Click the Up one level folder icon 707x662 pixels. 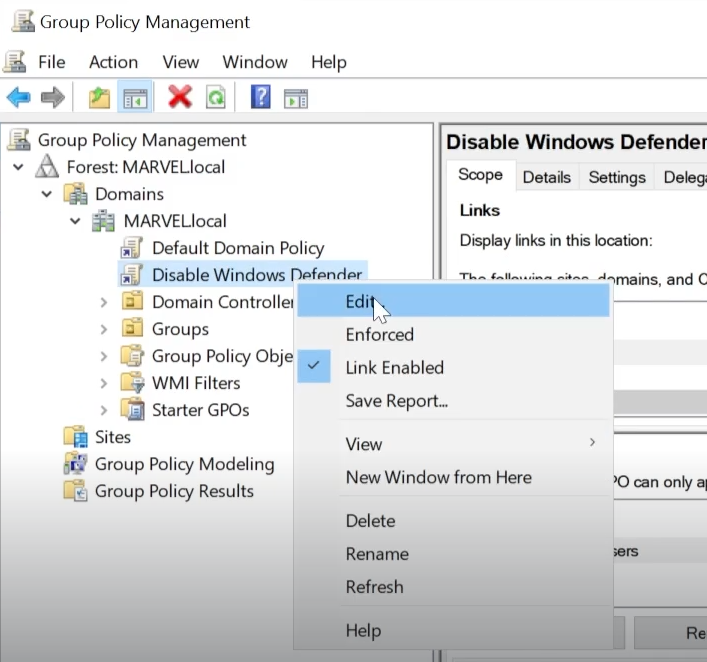pyautogui.click(x=99, y=97)
